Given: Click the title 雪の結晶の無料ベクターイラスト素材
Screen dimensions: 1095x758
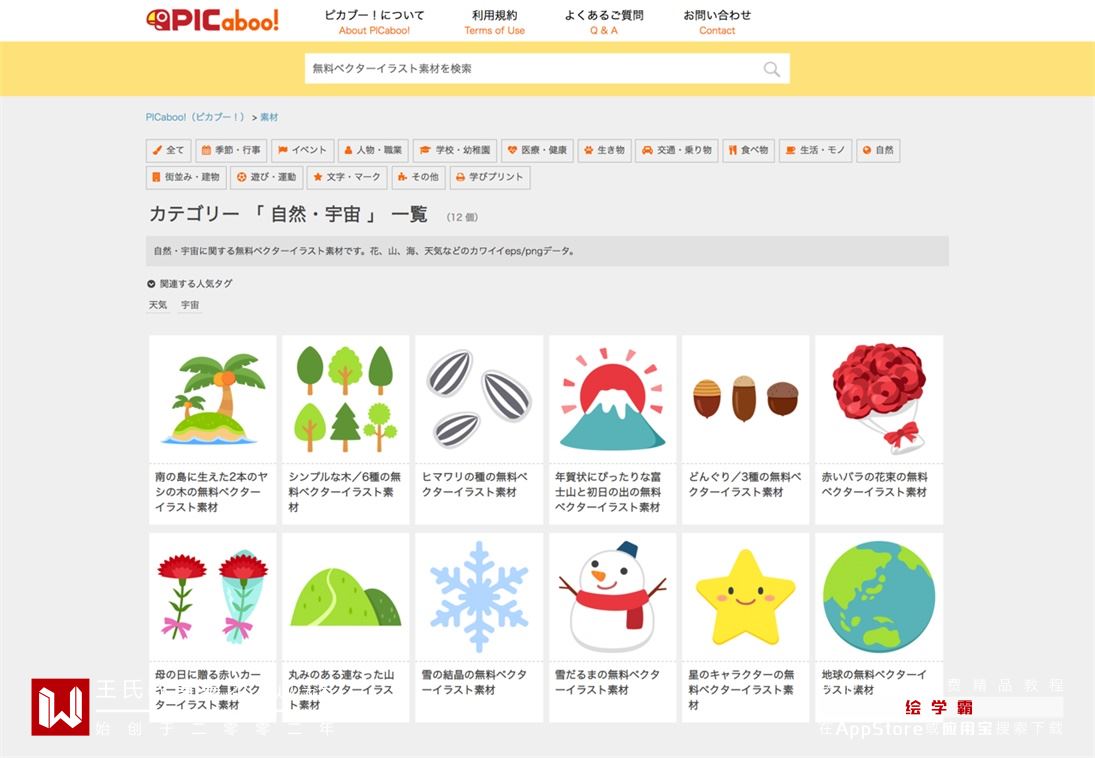Looking at the screenshot, I should 475,683.
